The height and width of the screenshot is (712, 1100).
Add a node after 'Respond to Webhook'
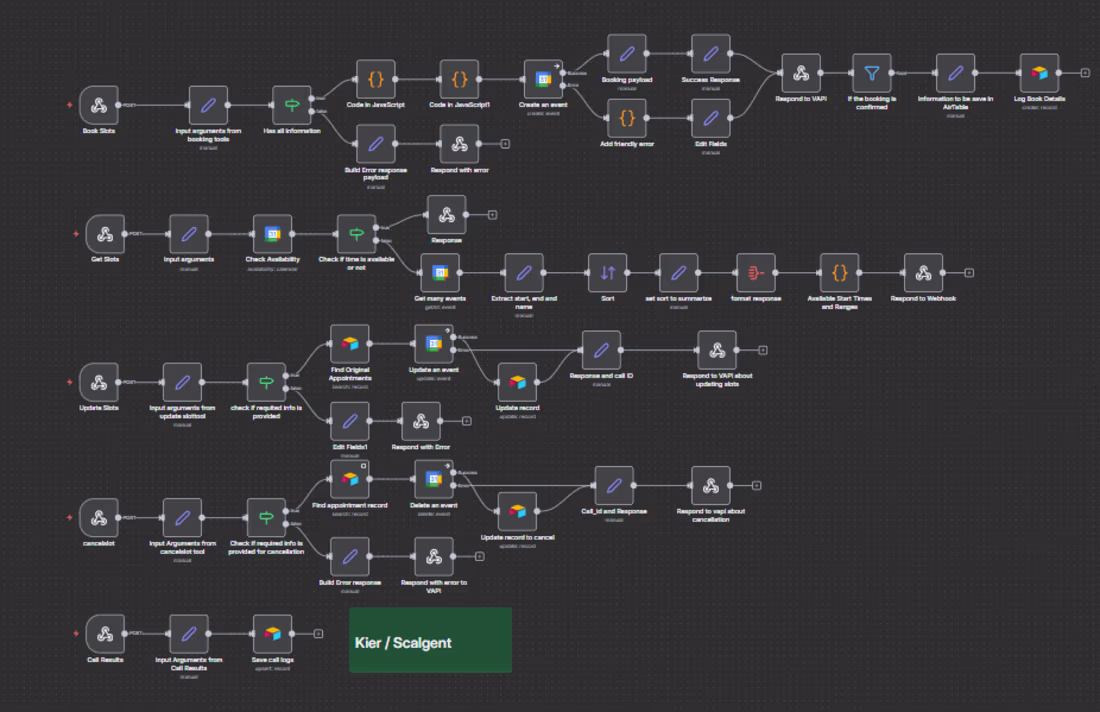pos(969,273)
